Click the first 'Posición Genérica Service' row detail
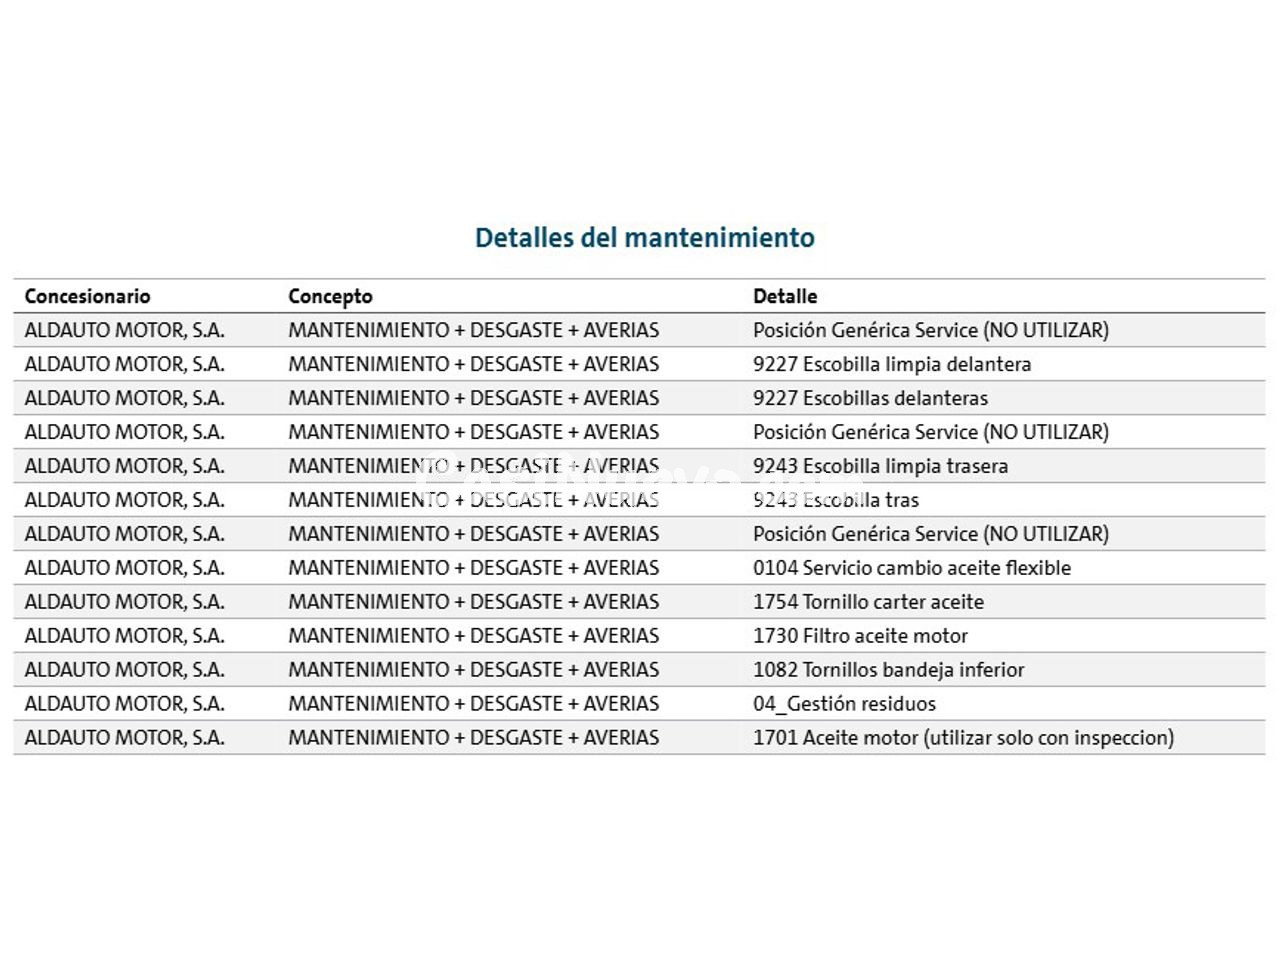The width and height of the screenshot is (1280, 960). click(930, 330)
